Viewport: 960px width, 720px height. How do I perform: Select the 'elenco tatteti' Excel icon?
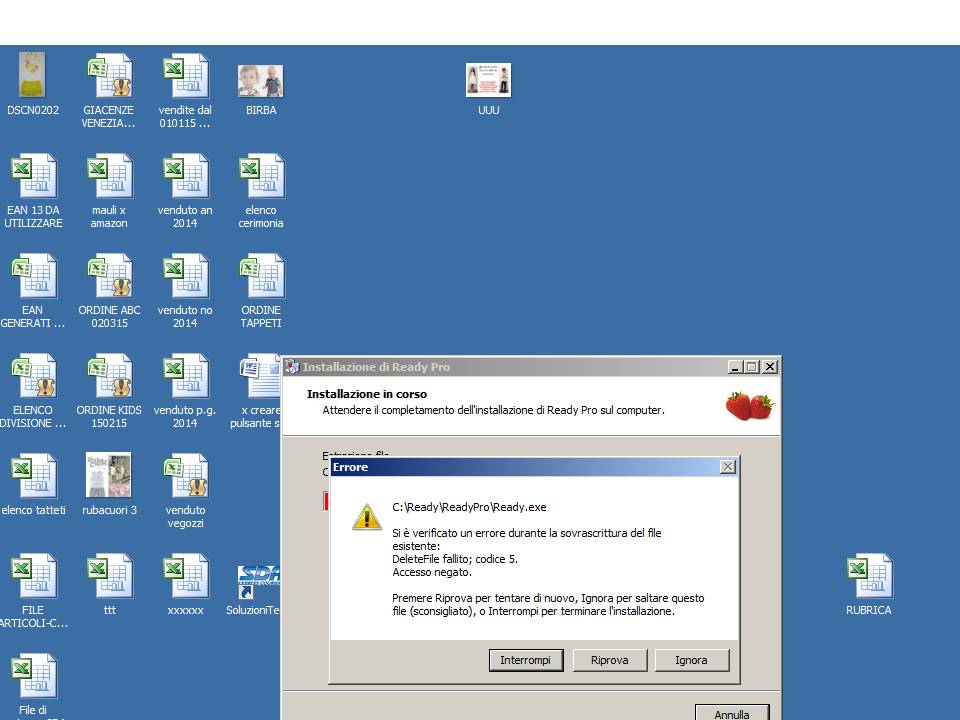34,476
